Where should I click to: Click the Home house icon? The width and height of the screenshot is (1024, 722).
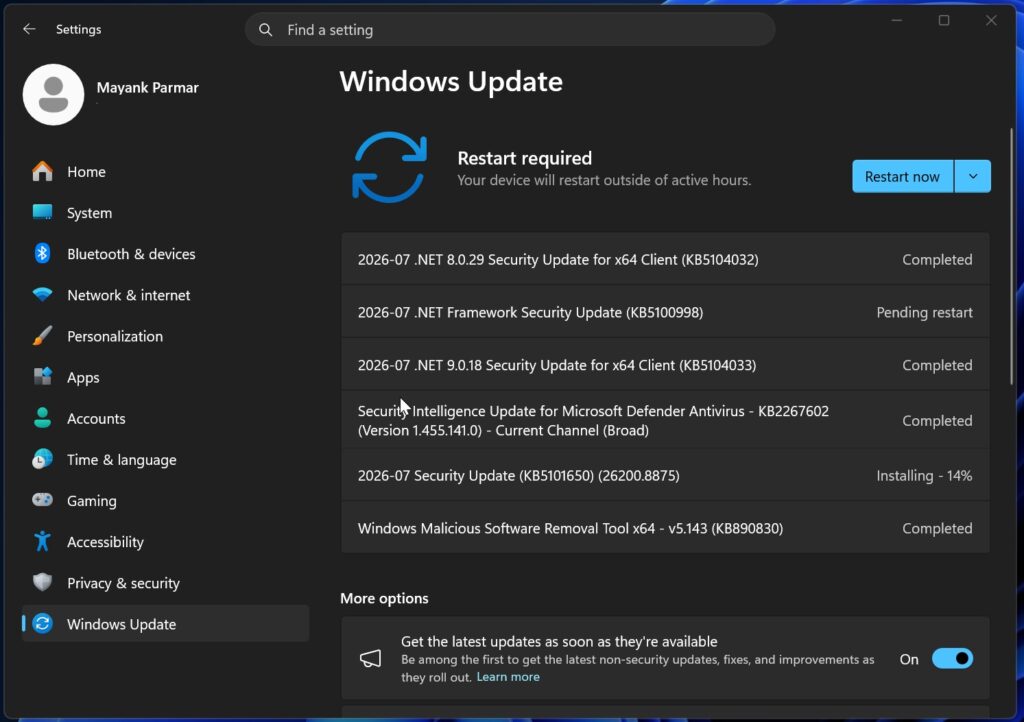pos(42,172)
